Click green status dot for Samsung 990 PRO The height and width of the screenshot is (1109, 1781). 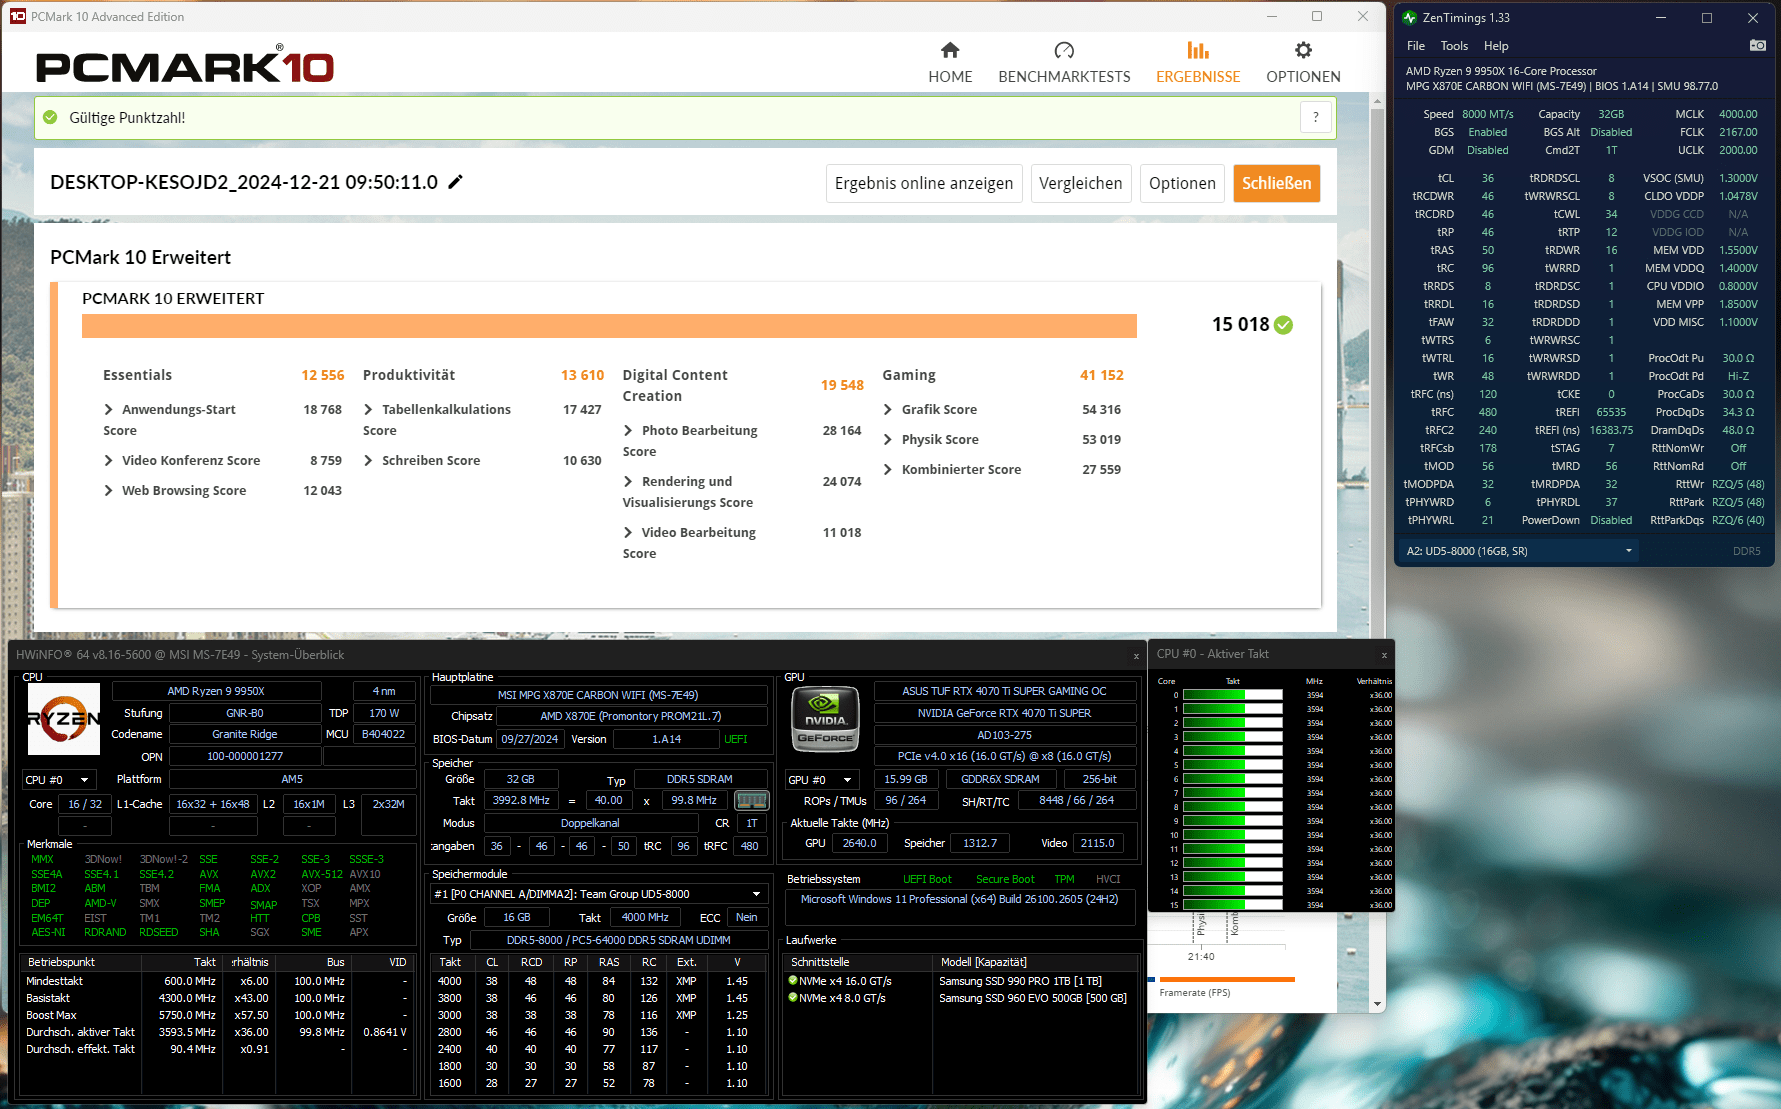793,981
